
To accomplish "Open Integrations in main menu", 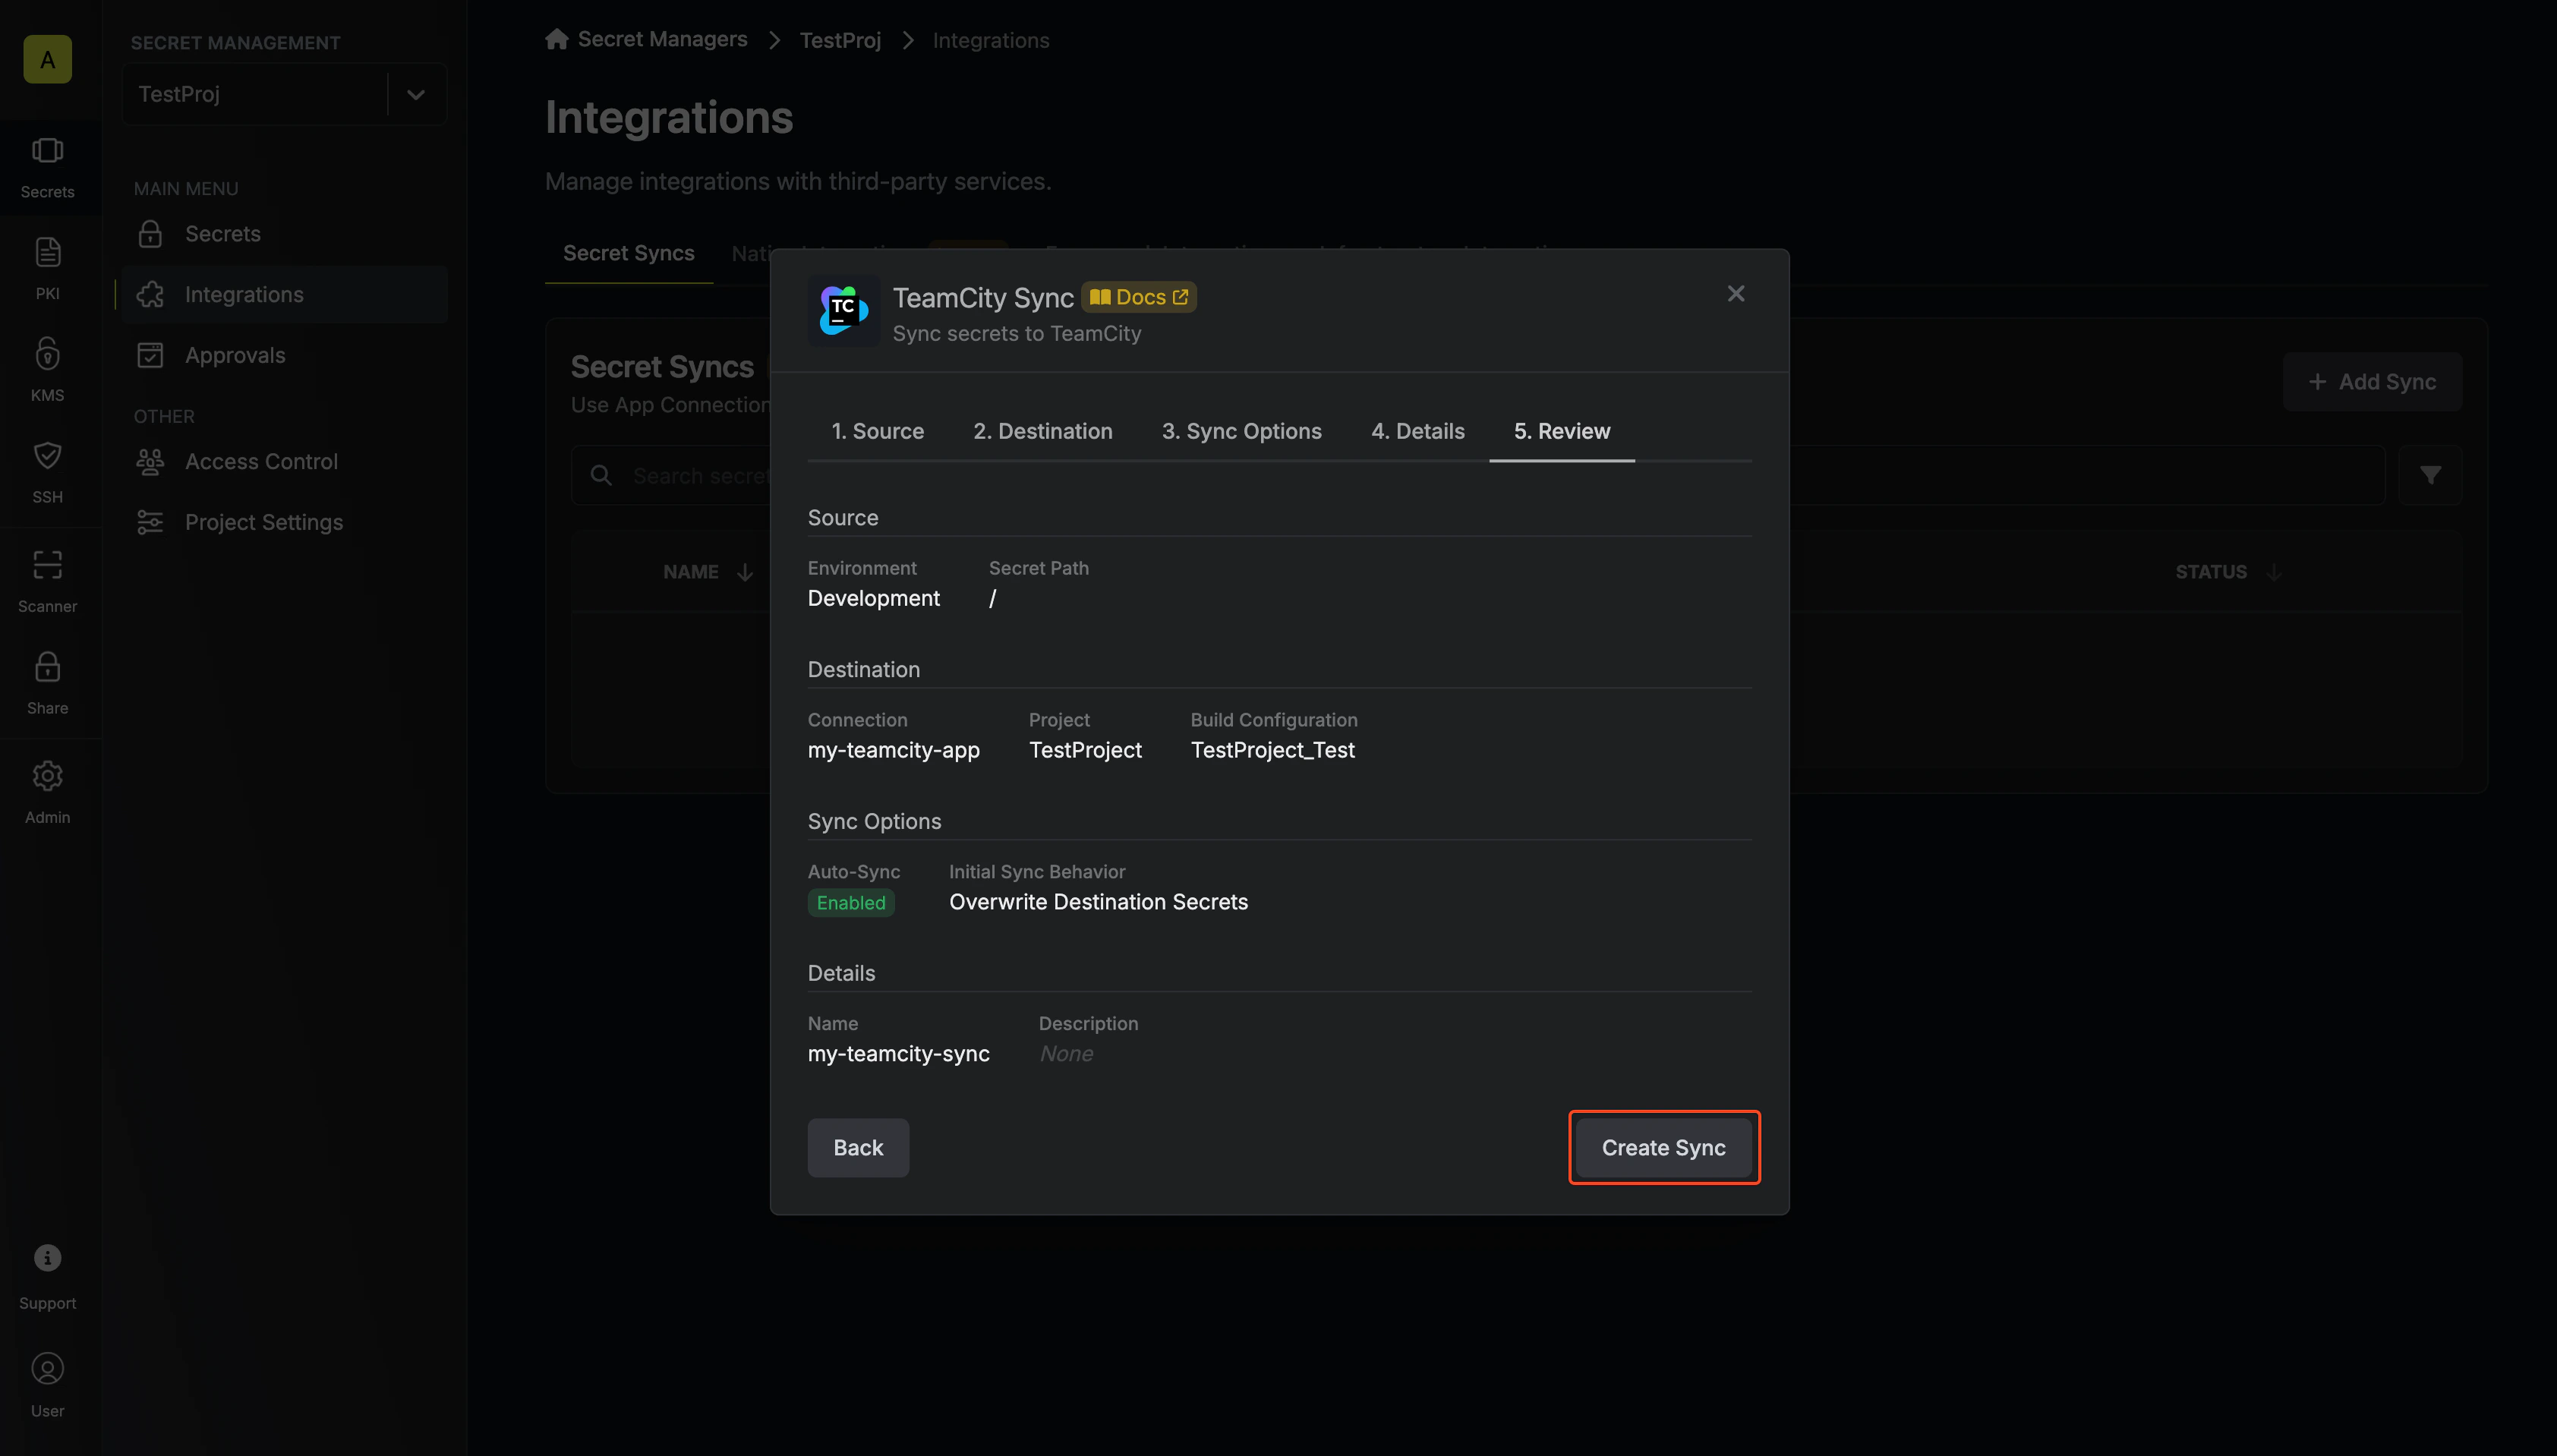I will click(284, 294).
